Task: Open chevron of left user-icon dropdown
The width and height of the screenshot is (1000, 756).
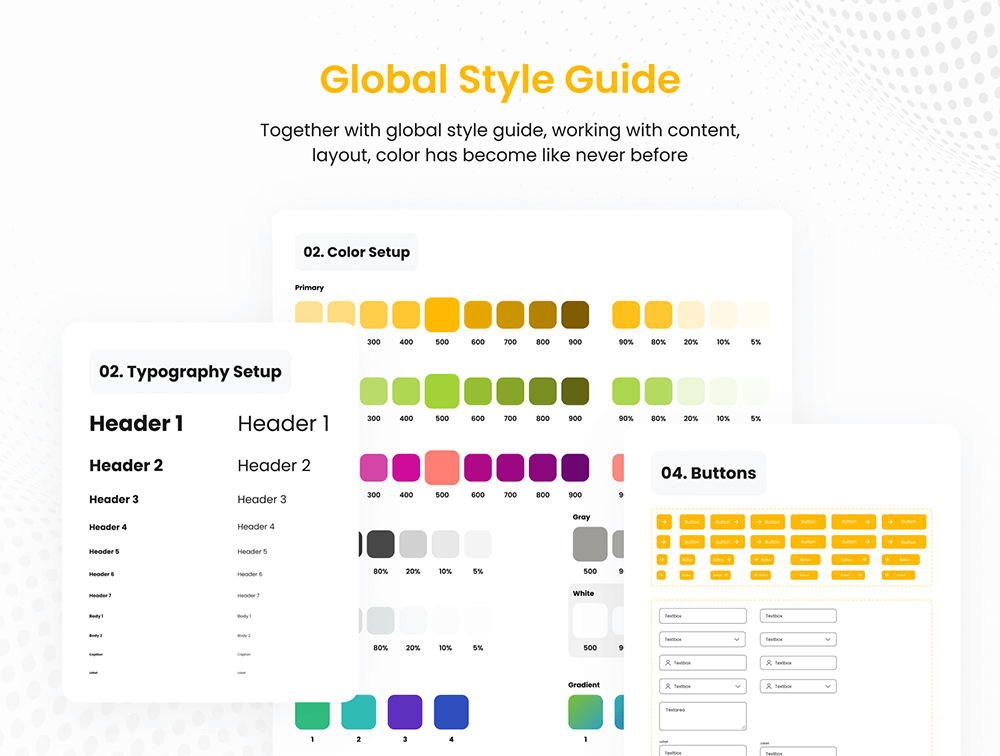Action: click(737, 687)
